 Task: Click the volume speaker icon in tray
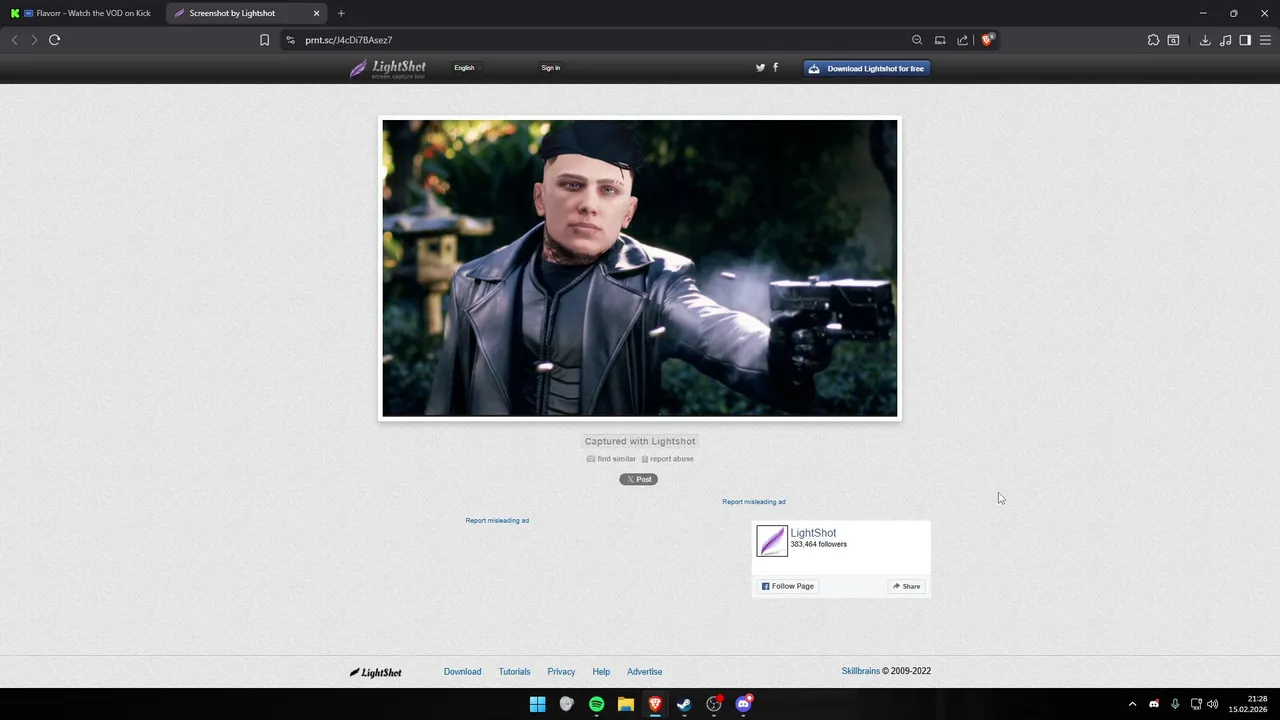tap(1212, 704)
